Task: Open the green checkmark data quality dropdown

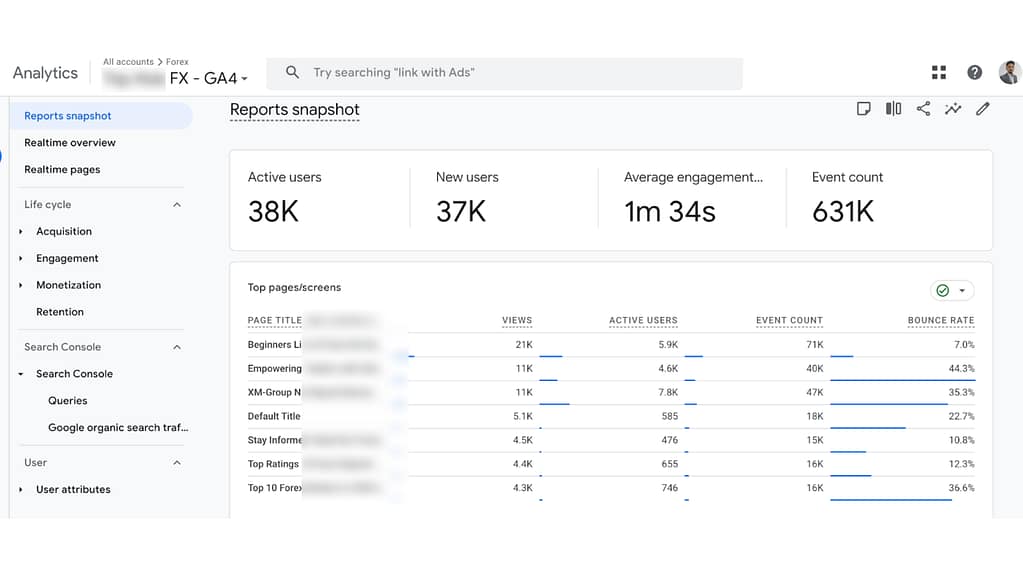Action: point(951,291)
